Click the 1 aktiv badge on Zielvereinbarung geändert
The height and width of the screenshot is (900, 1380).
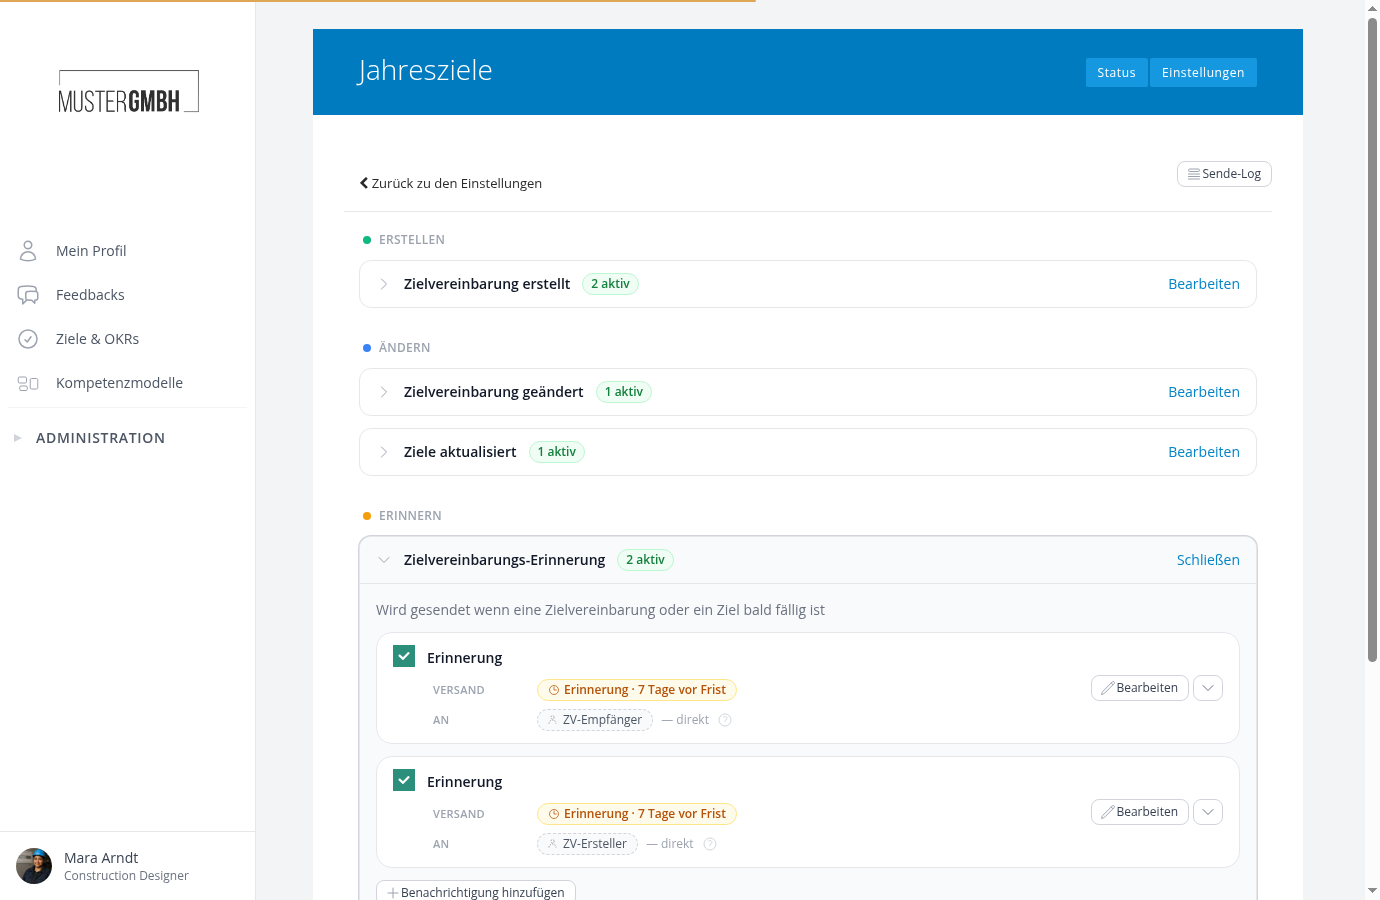[x=624, y=392]
